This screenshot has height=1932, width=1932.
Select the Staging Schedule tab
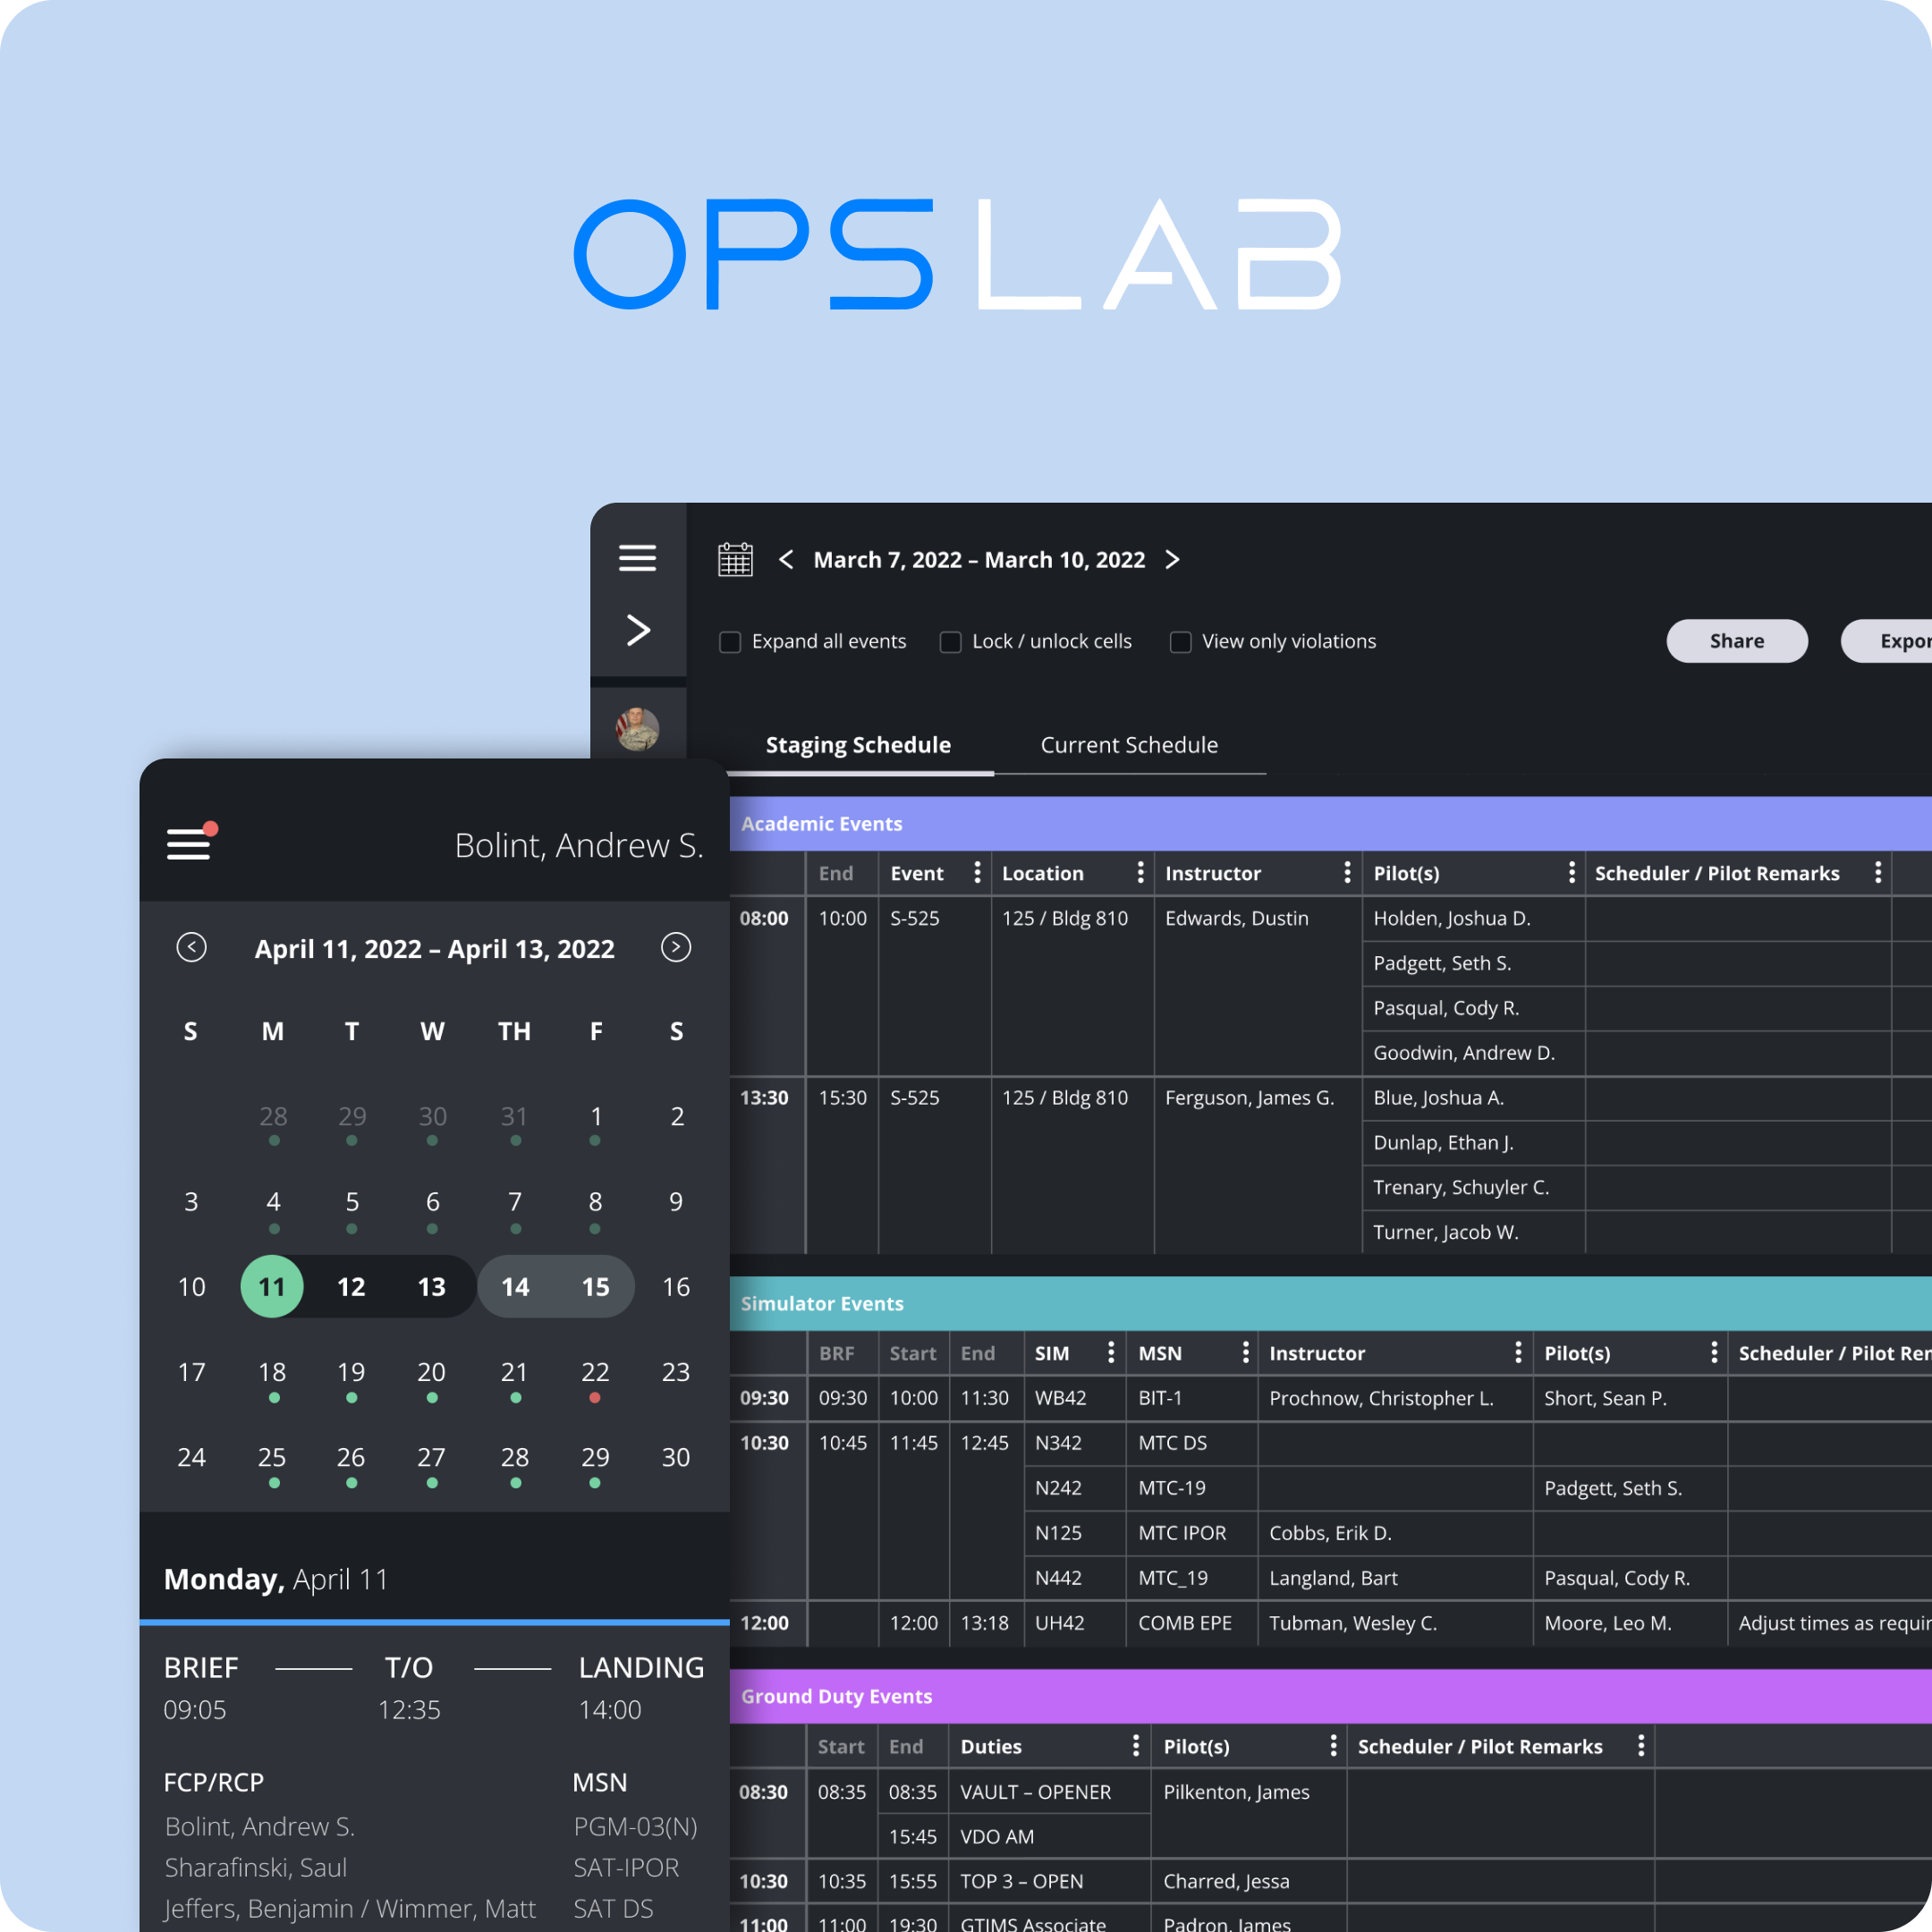[858, 744]
